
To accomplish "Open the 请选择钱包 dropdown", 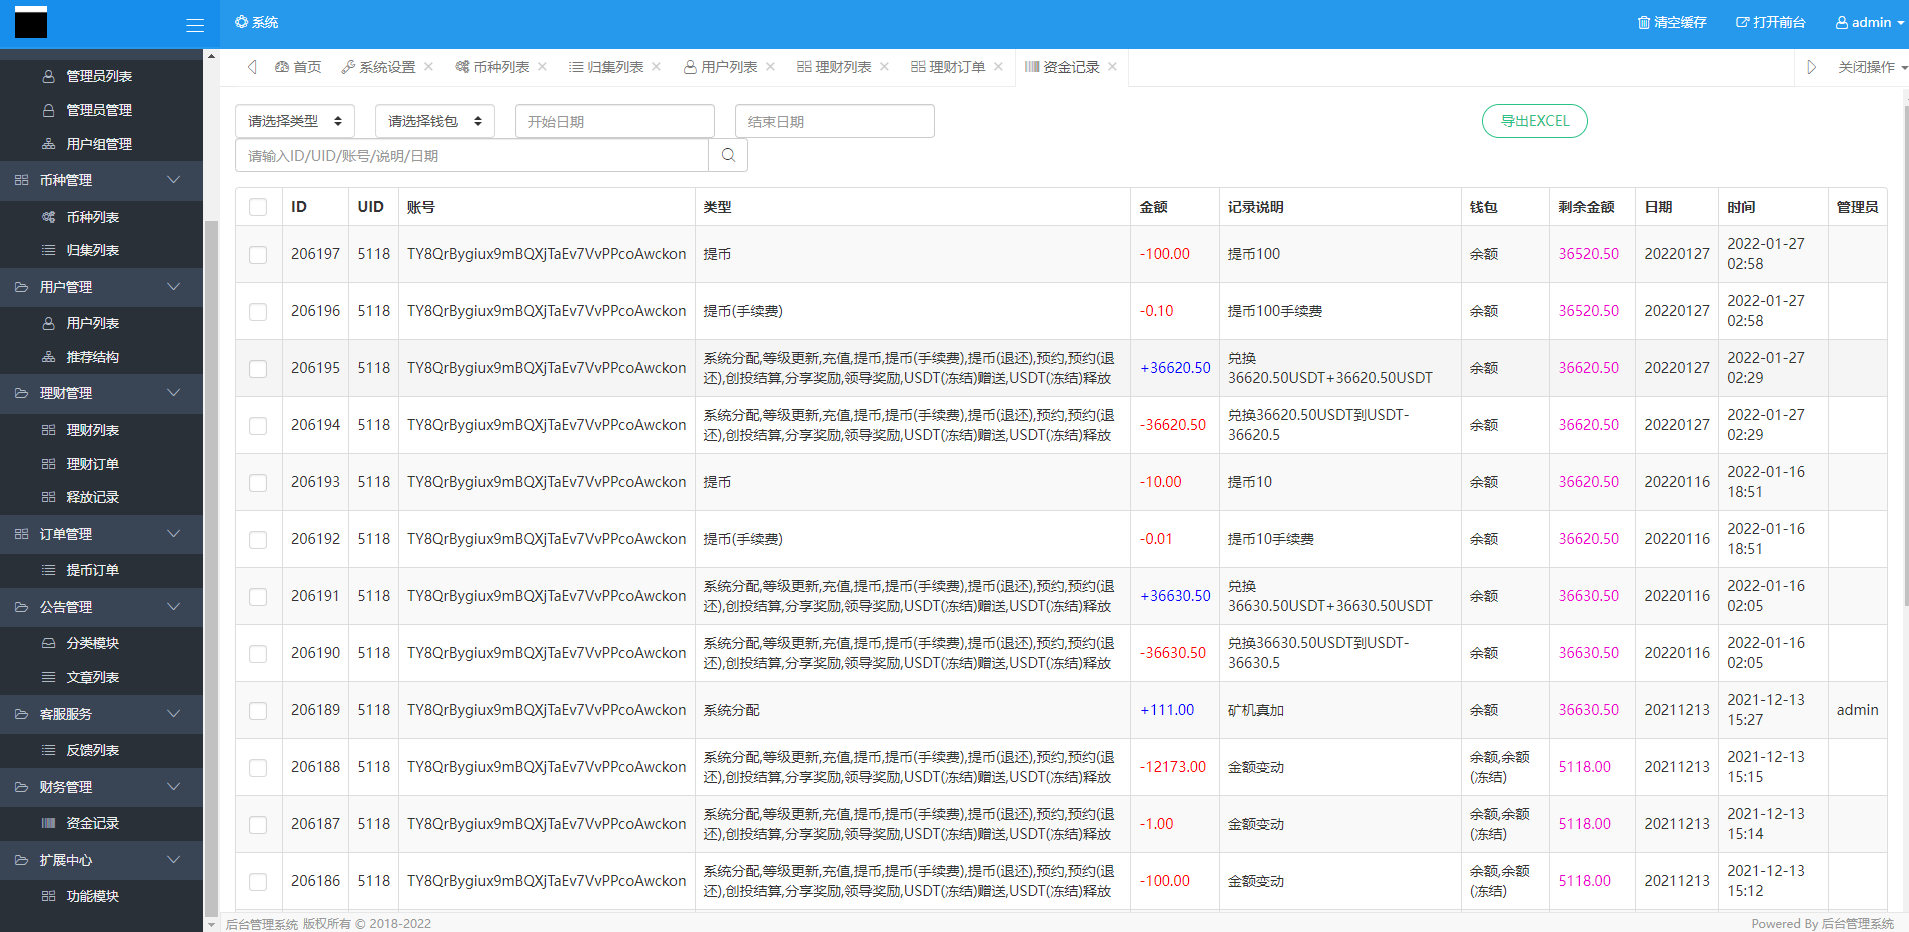I will (x=434, y=120).
